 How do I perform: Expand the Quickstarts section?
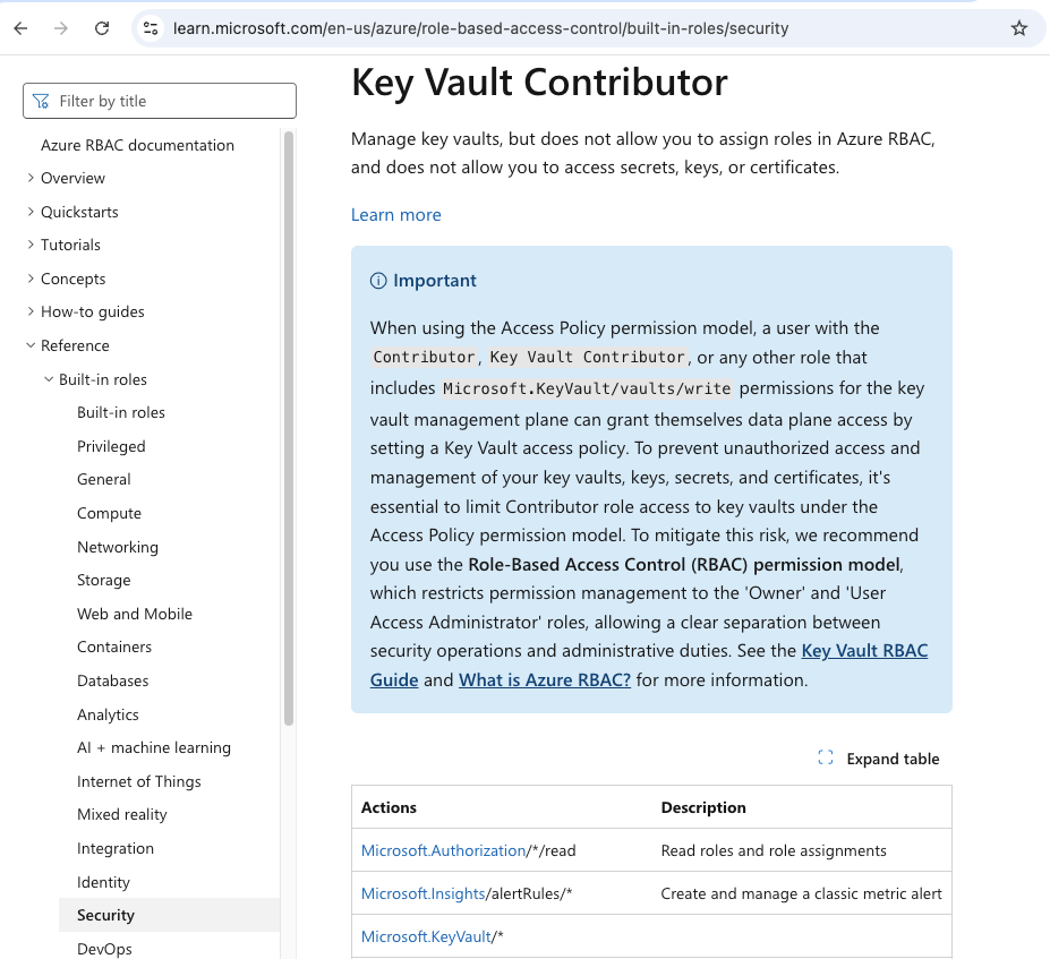pos(31,211)
